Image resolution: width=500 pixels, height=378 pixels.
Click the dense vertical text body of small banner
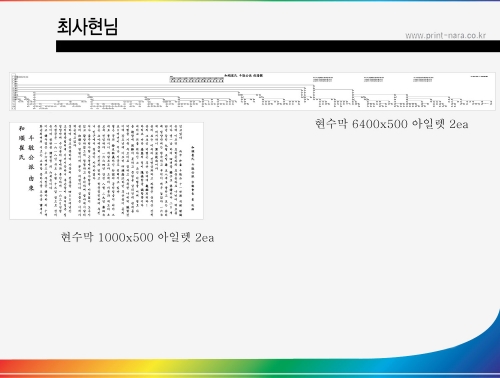[111, 171]
